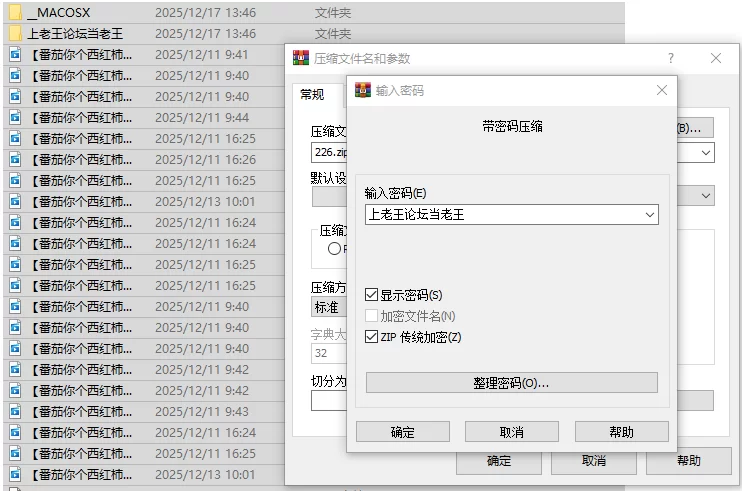Close the 输入密码 dialog
This screenshot has height=491, width=742.
click(662, 90)
